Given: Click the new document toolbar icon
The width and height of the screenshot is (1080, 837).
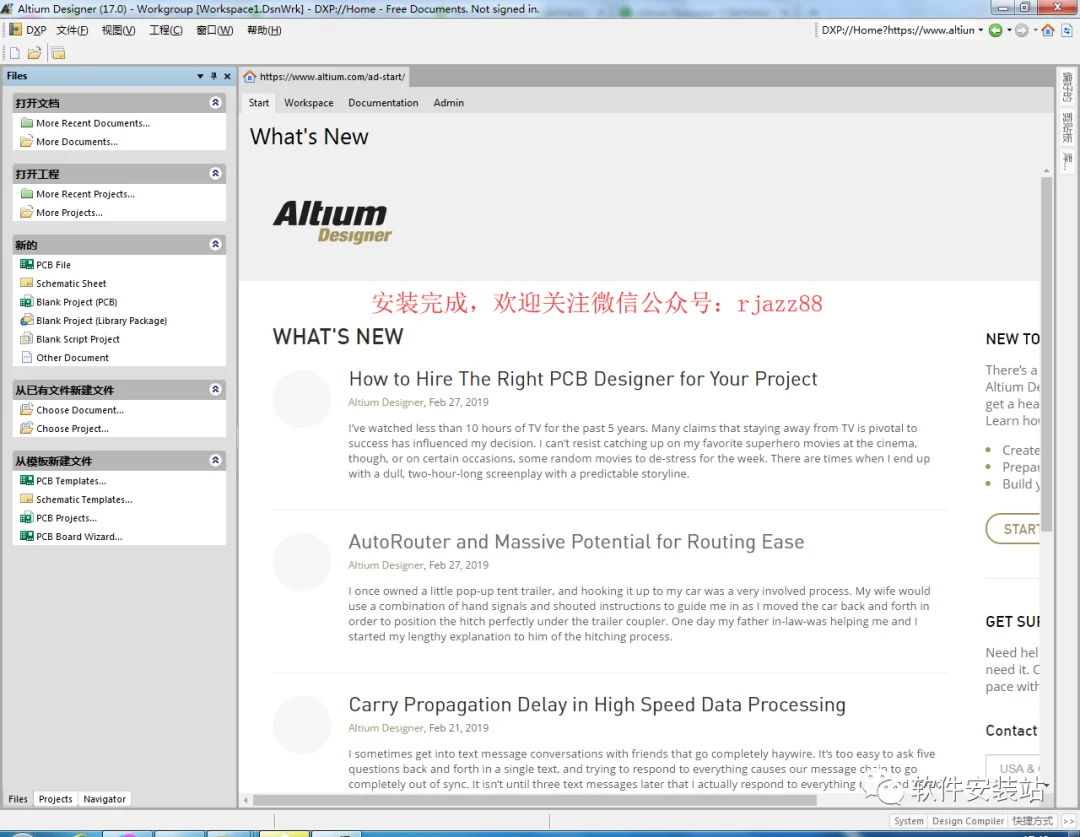Looking at the screenshot, I should [x=14, y=53].
